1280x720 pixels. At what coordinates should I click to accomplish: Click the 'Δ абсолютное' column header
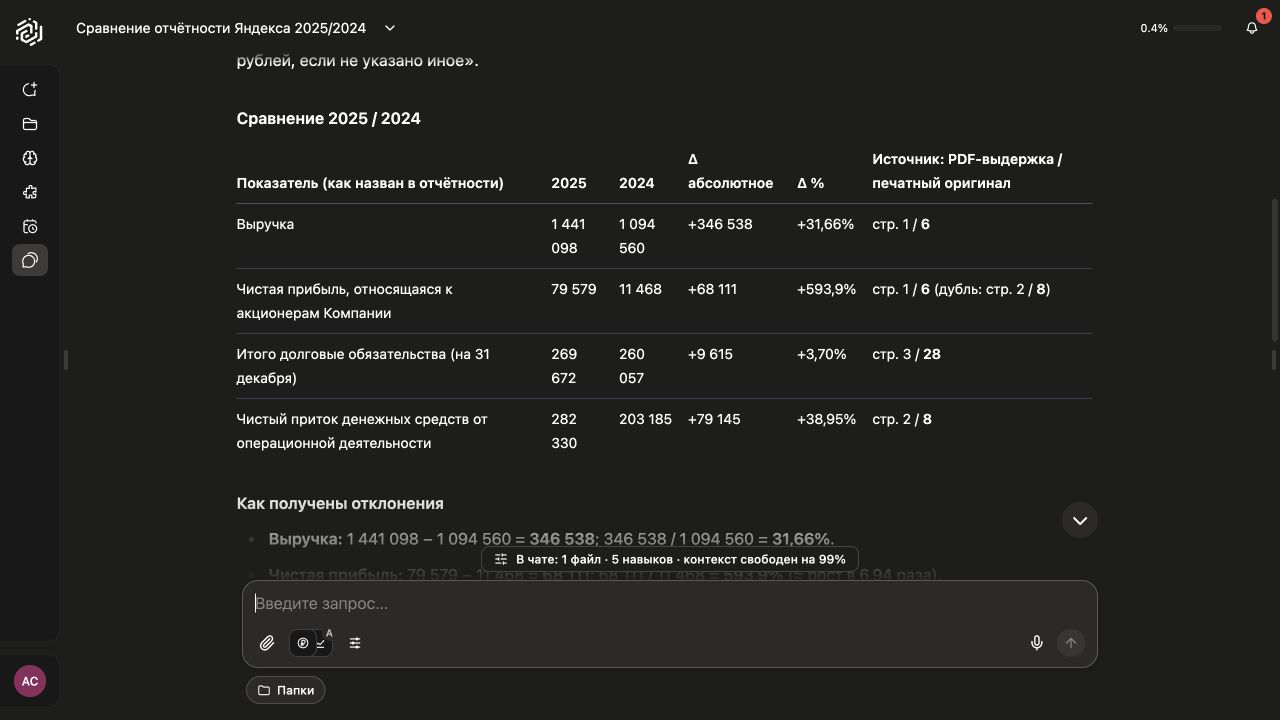pos(731,171)
